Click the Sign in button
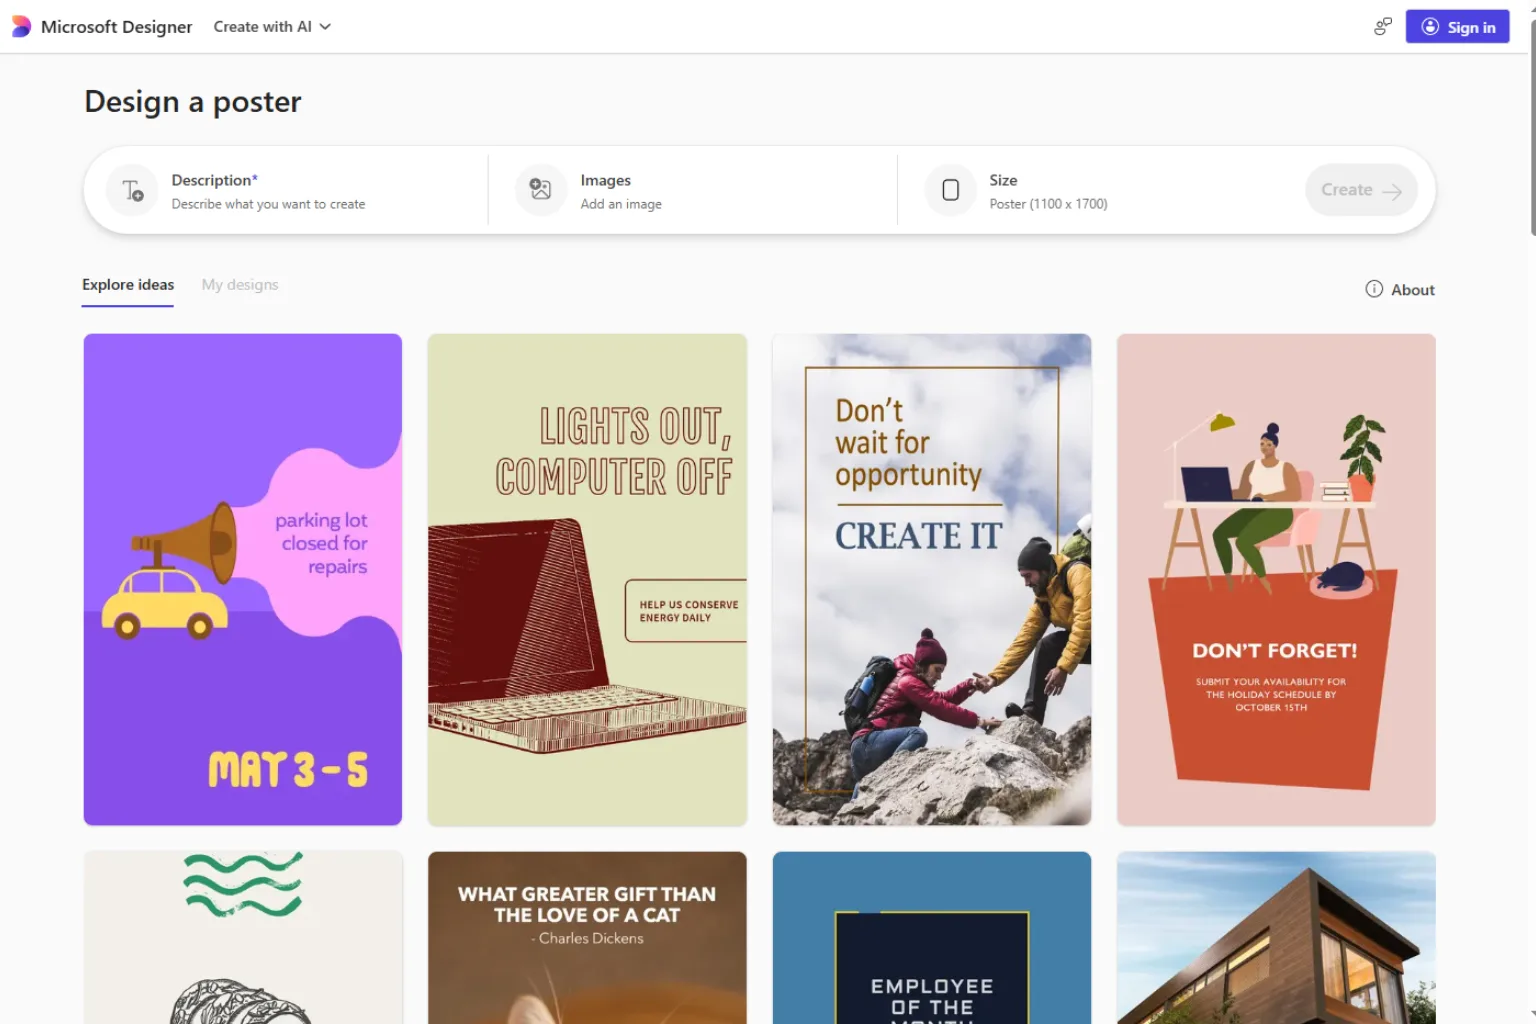The width and height of the screenshot is (1536, 1024). click(x=1457, y=27)
